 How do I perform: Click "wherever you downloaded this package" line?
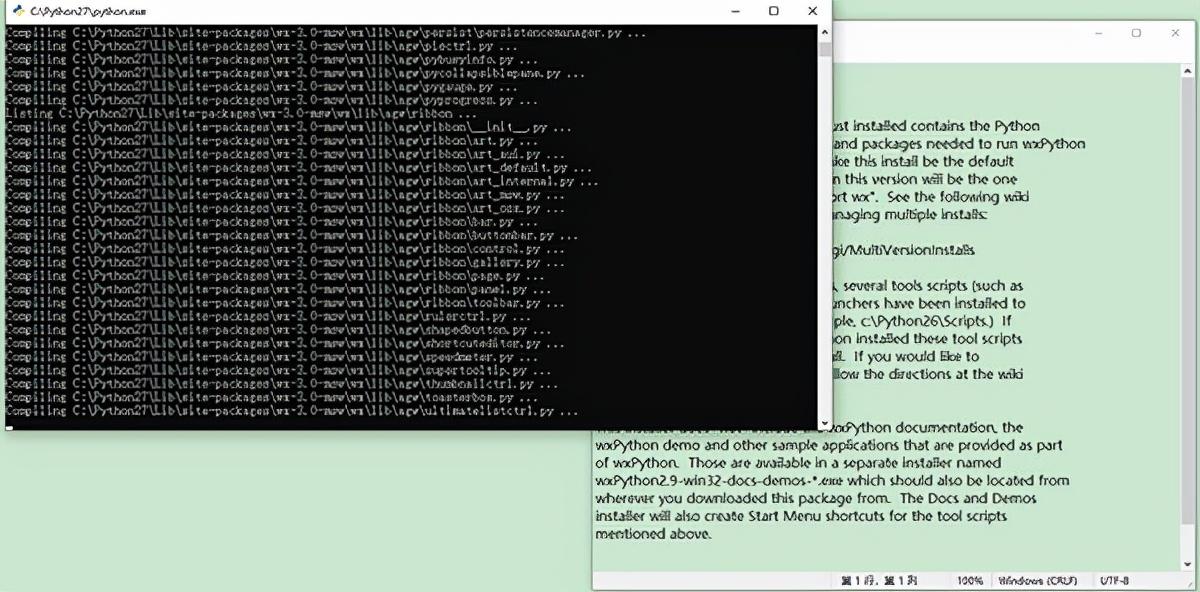point(816,498)
